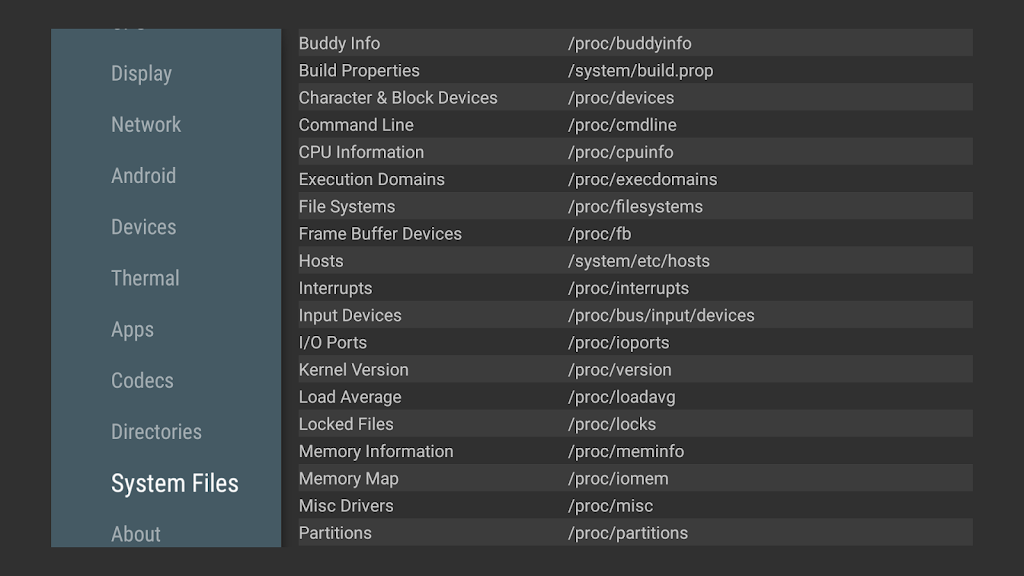Select the Input Devices row
This screenshot has width=1024, height=576.
click(350, 315)
